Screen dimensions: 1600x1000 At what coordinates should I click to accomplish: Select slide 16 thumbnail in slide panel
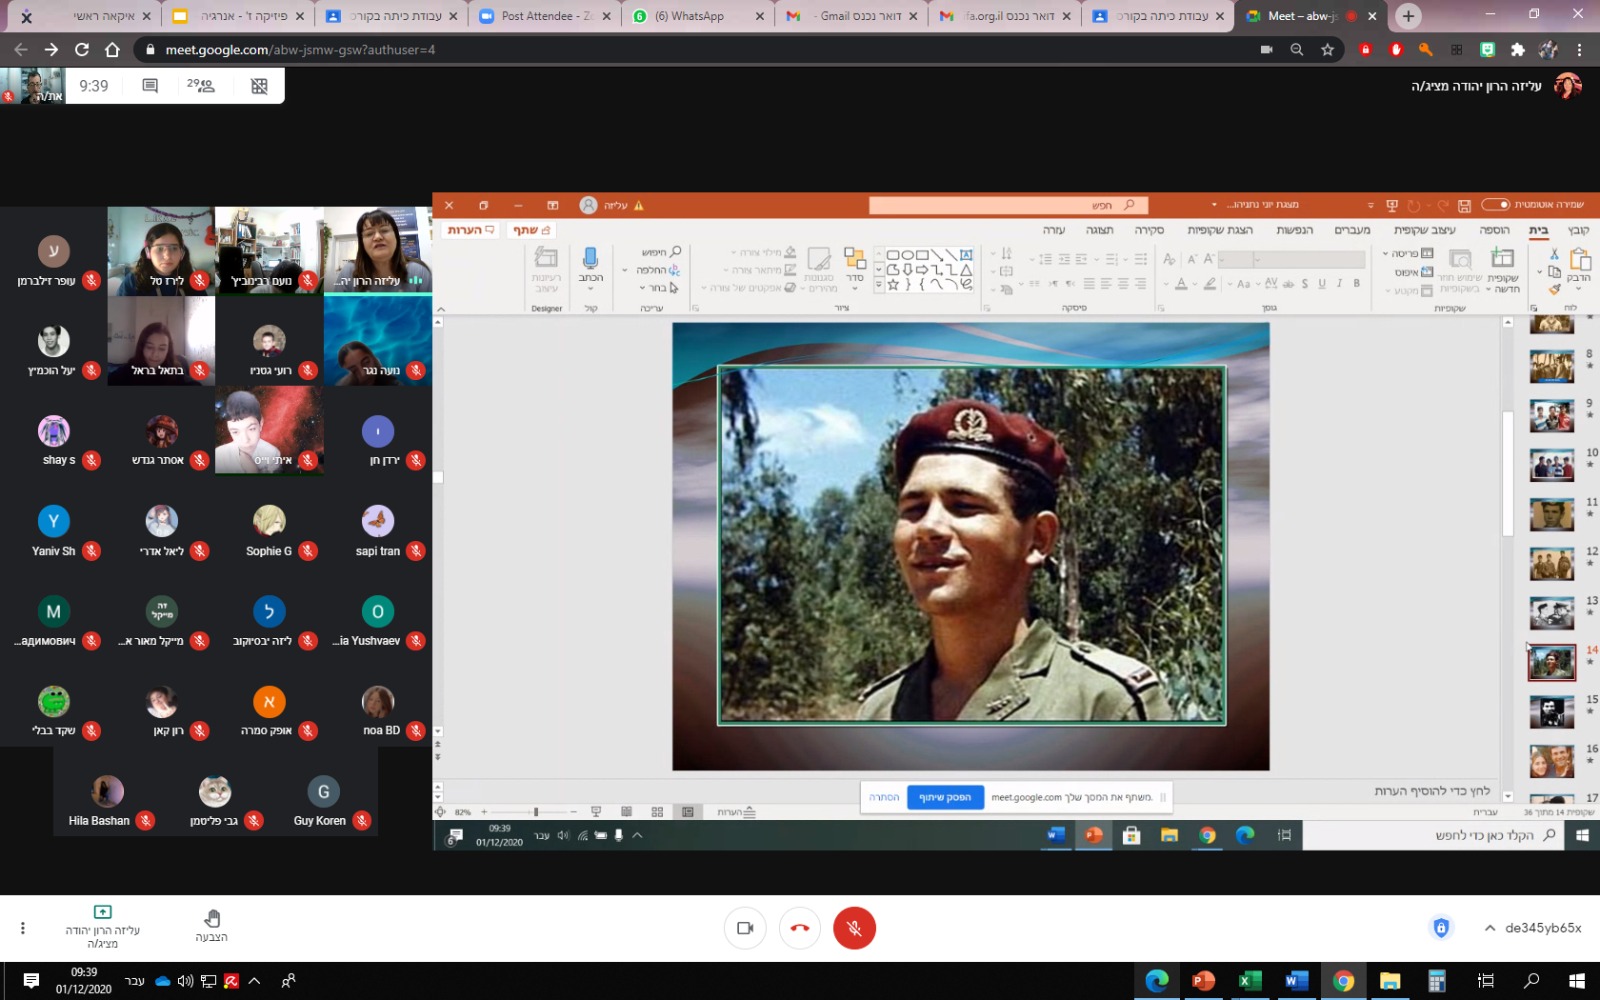(x=1552, y=760)
